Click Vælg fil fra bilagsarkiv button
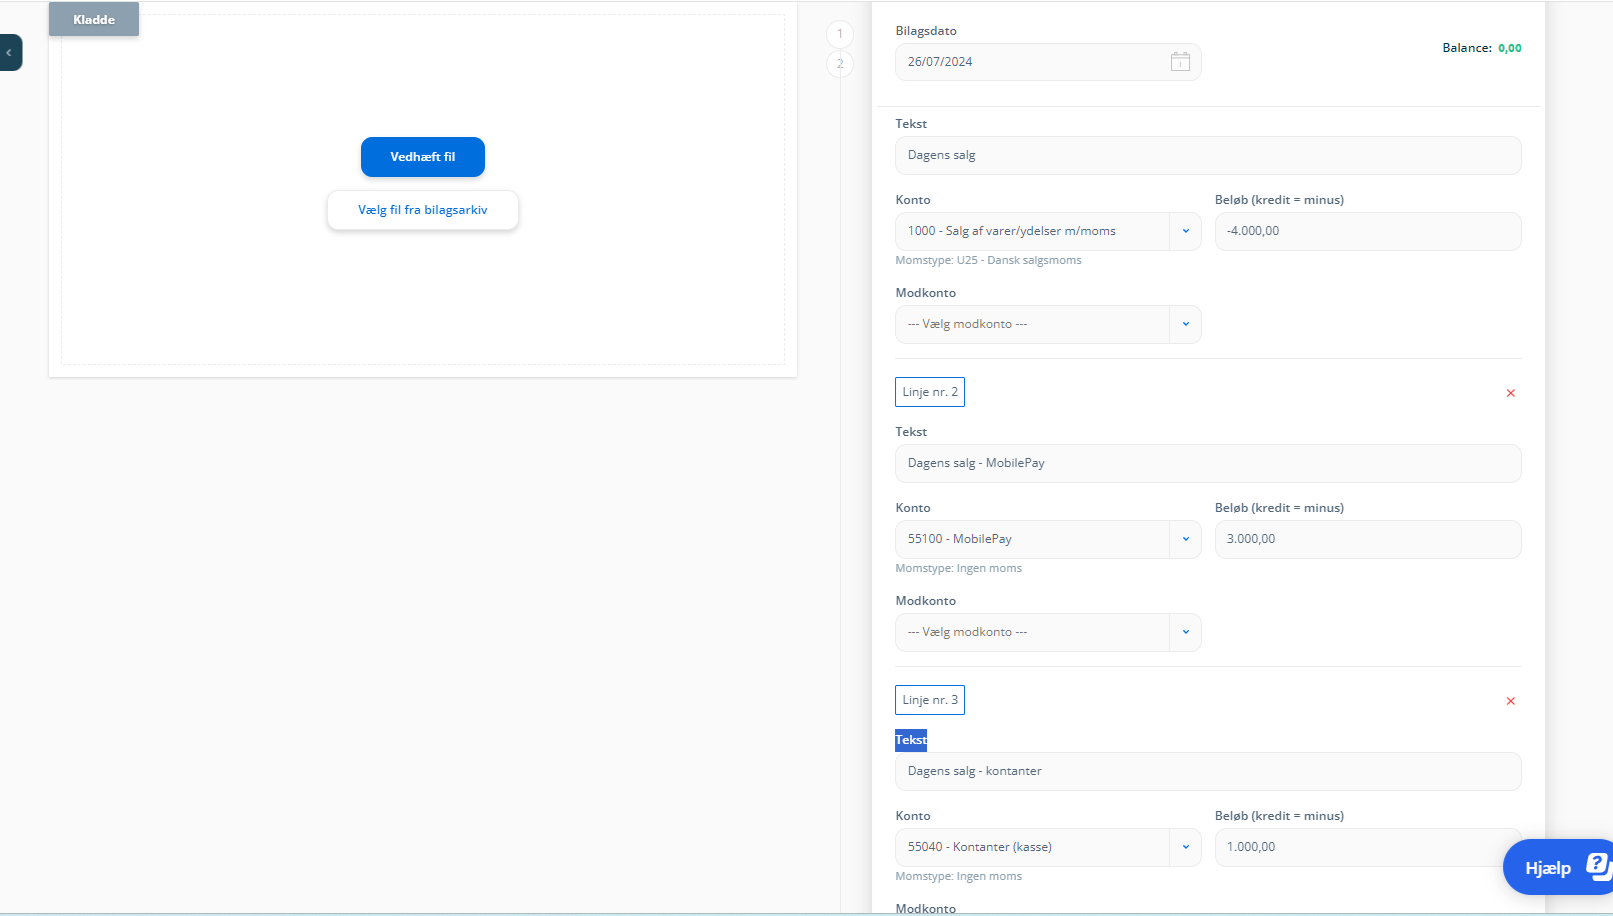The height and width of the screenshot is (916, 1613). [x=422, y=210]
